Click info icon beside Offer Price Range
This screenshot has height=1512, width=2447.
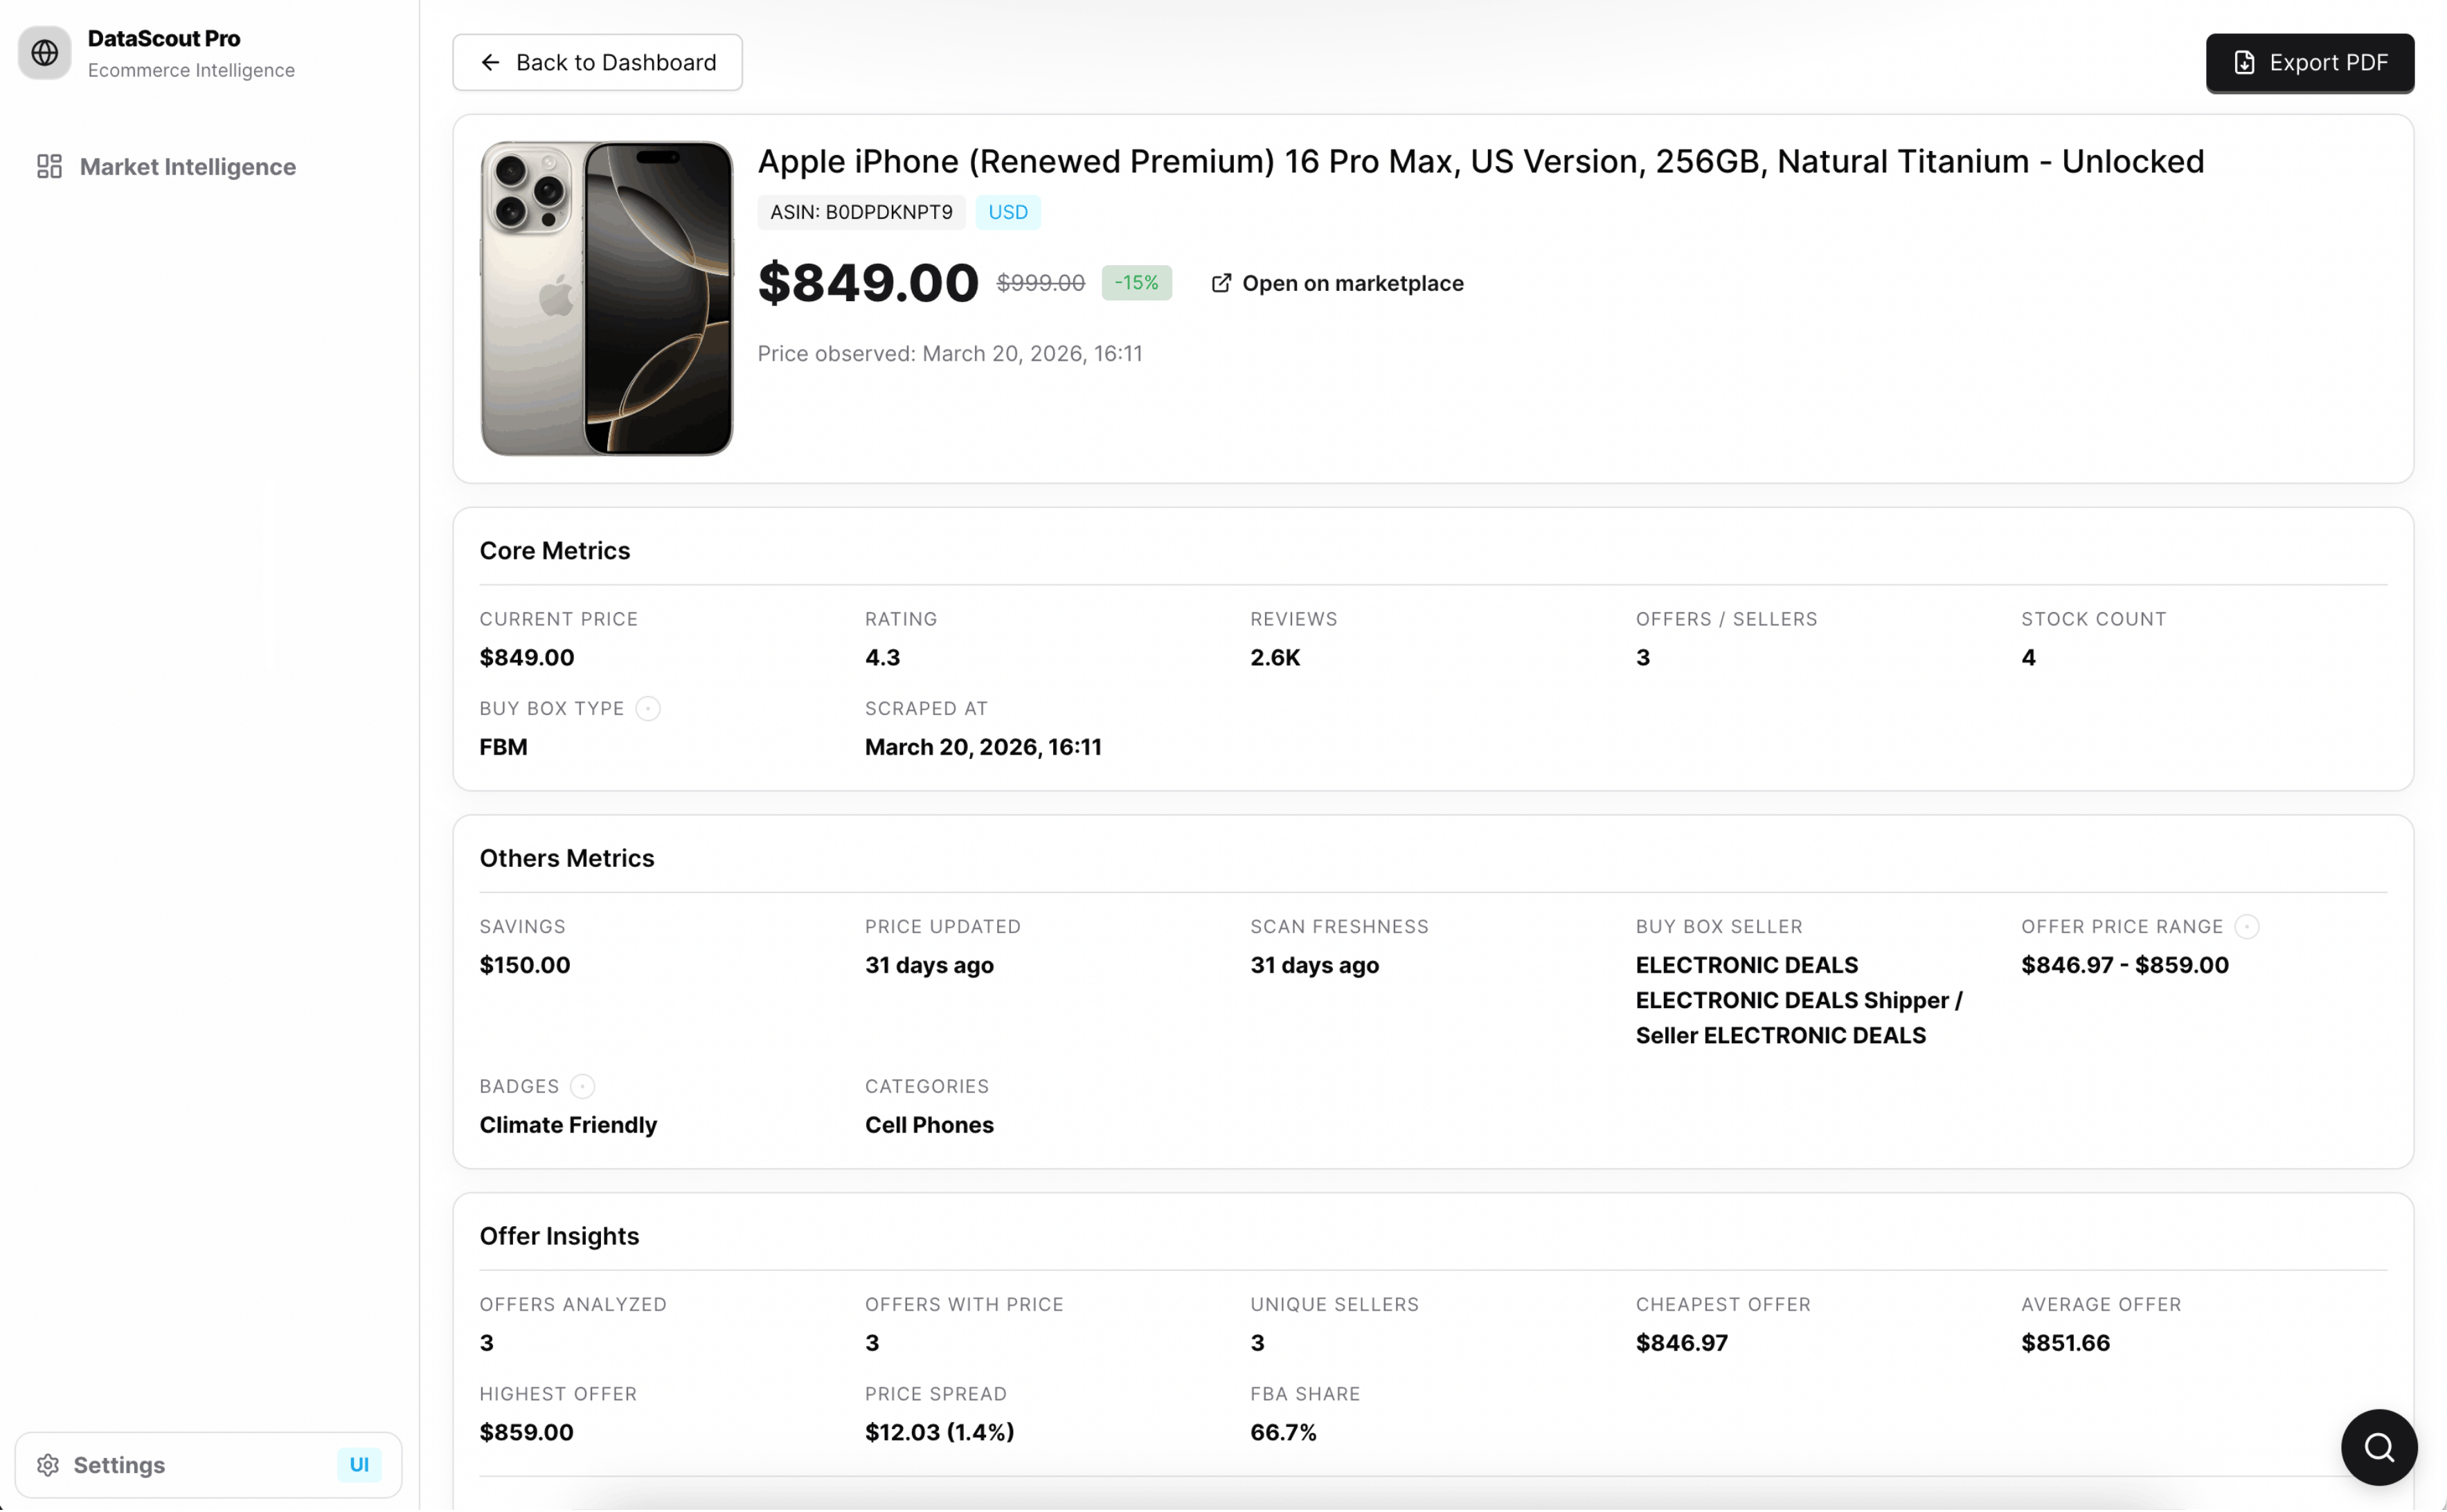2246,927
